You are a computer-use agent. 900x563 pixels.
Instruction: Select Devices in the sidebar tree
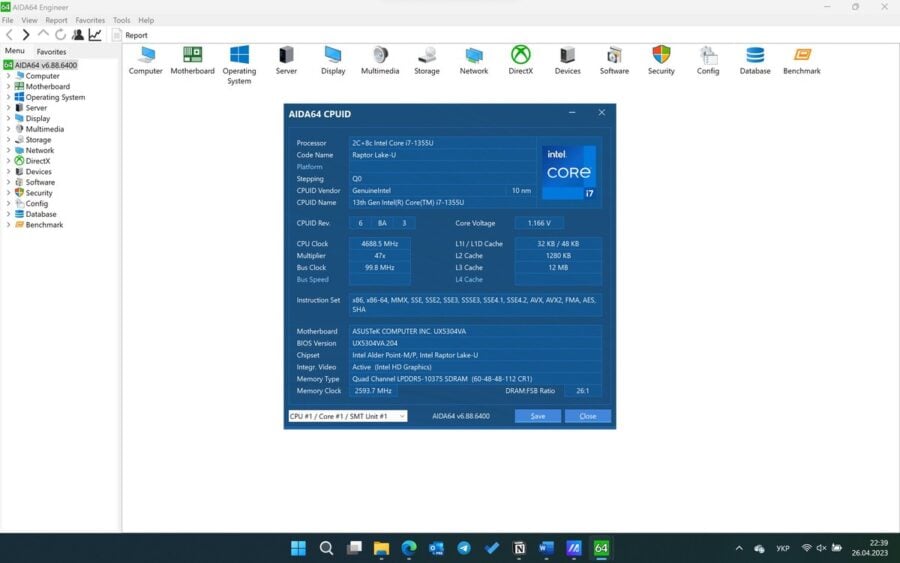tap(38, 172)
